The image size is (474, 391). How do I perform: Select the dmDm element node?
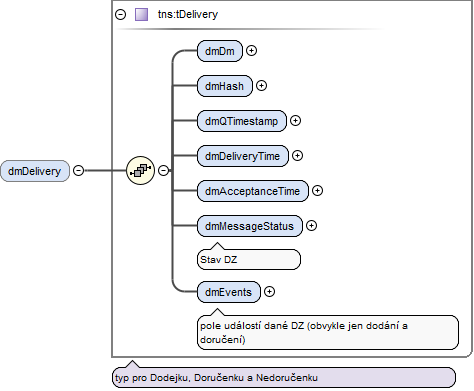tap(220, 51)
